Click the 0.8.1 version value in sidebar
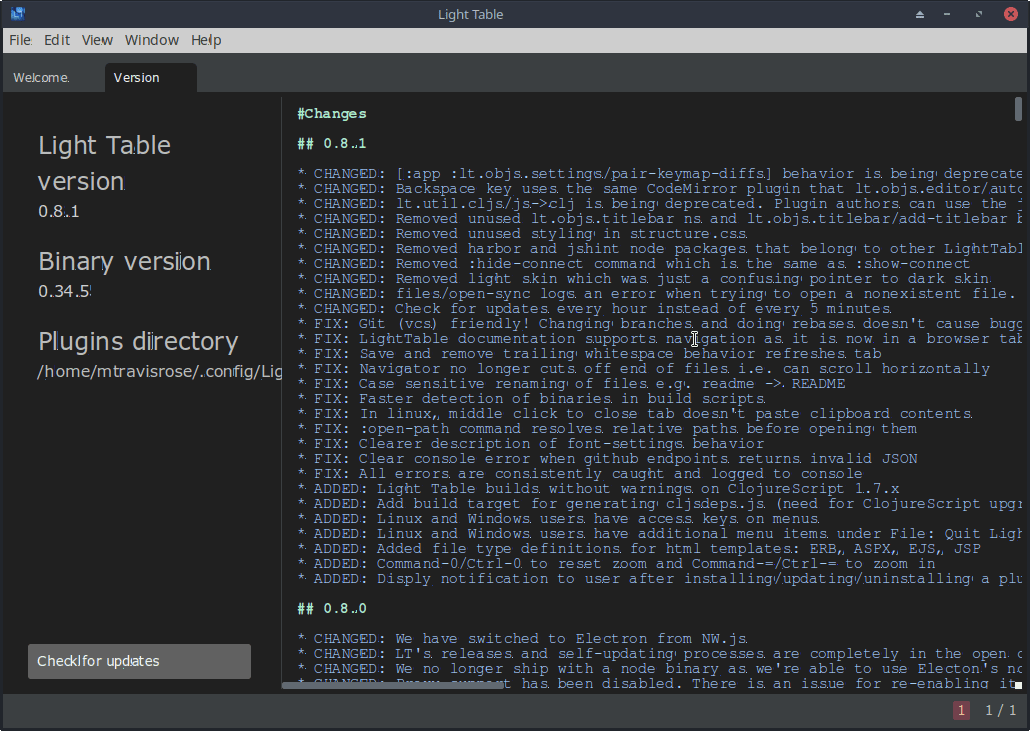The height and width of the screenshot is (731, 1030). point(58,211)
